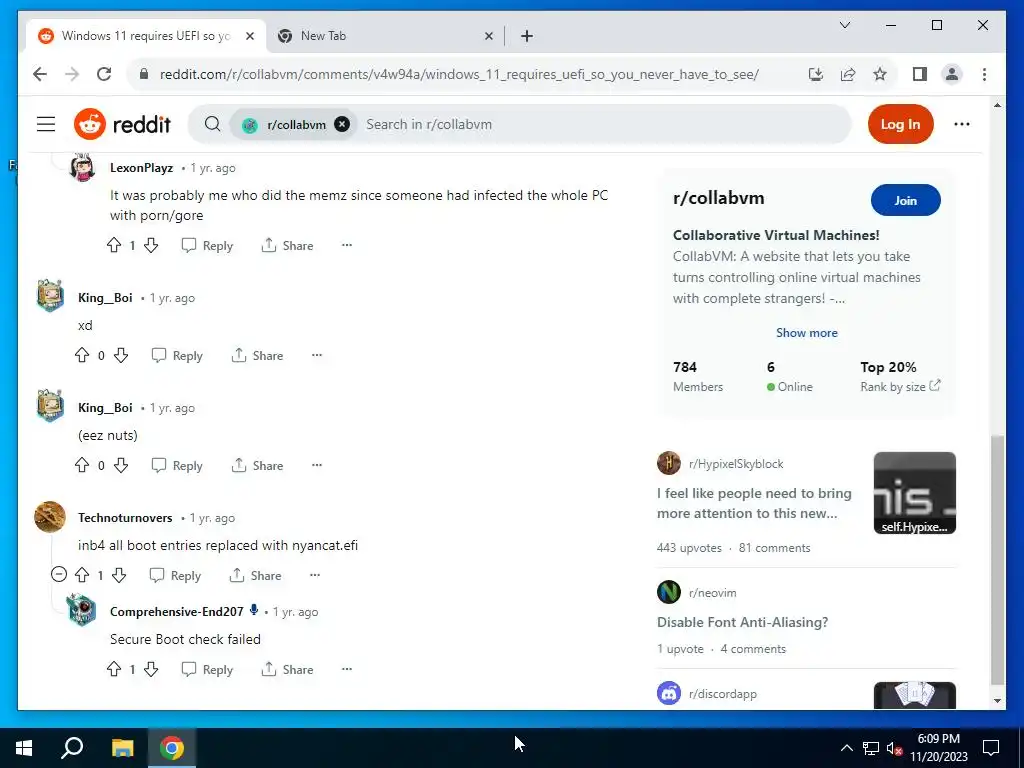Open 'Rank by size' external link
This screenshot has width=1024, height=768.
(900, 387)
